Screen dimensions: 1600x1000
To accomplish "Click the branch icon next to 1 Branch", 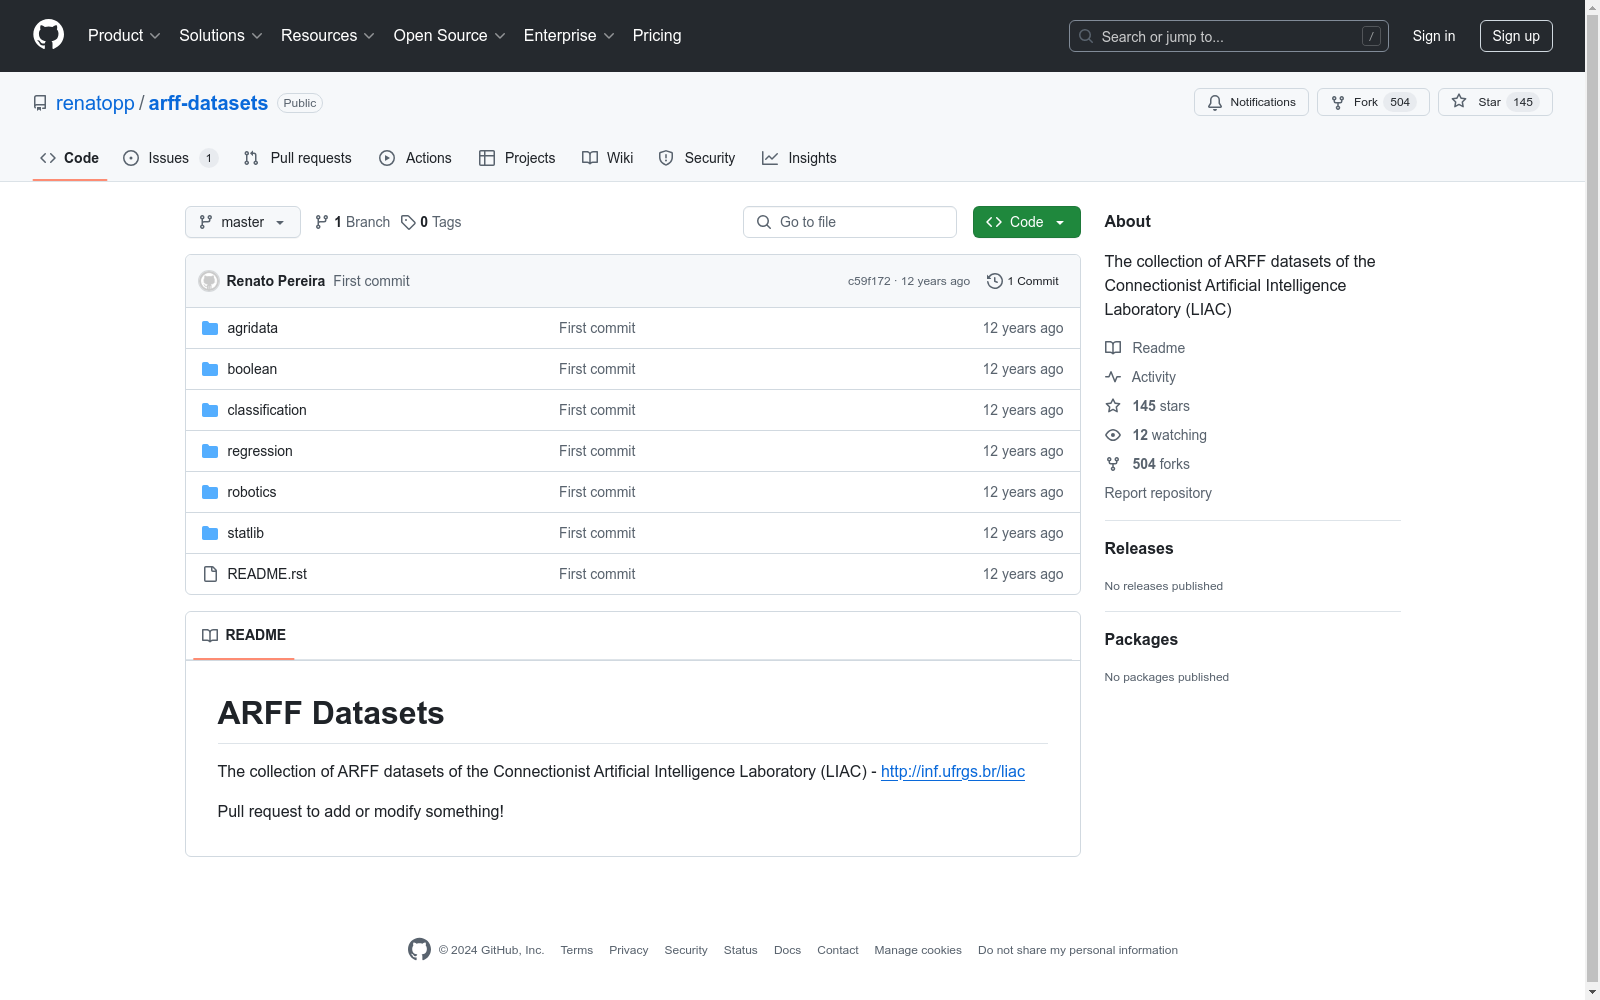I will coord(322,222).
